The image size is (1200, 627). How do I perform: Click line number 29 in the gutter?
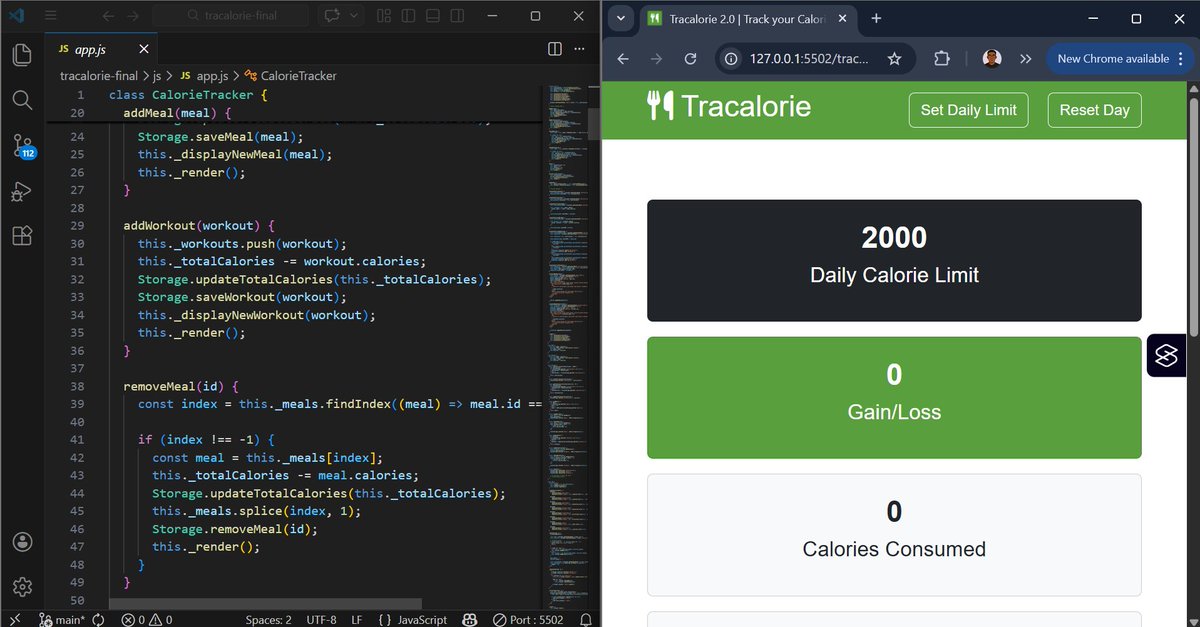click(x=77, y=226)
